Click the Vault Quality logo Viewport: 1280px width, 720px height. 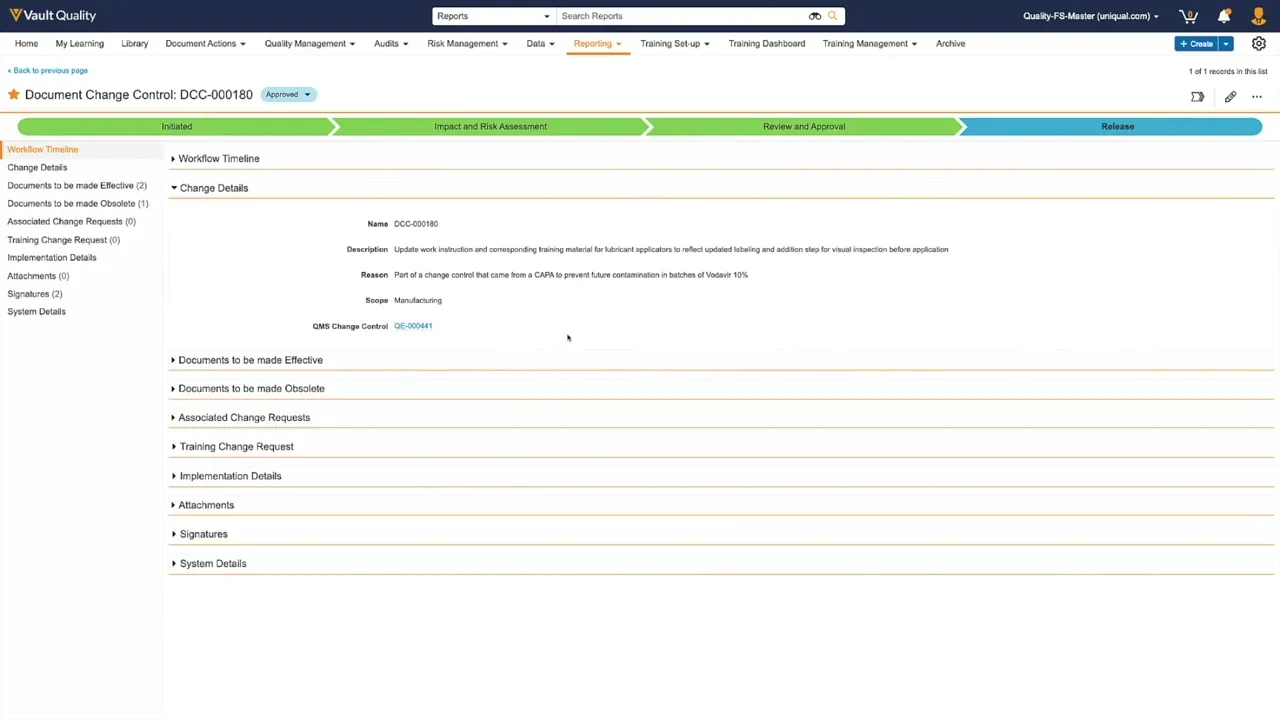pyautogui.click(x=53, y=15)
